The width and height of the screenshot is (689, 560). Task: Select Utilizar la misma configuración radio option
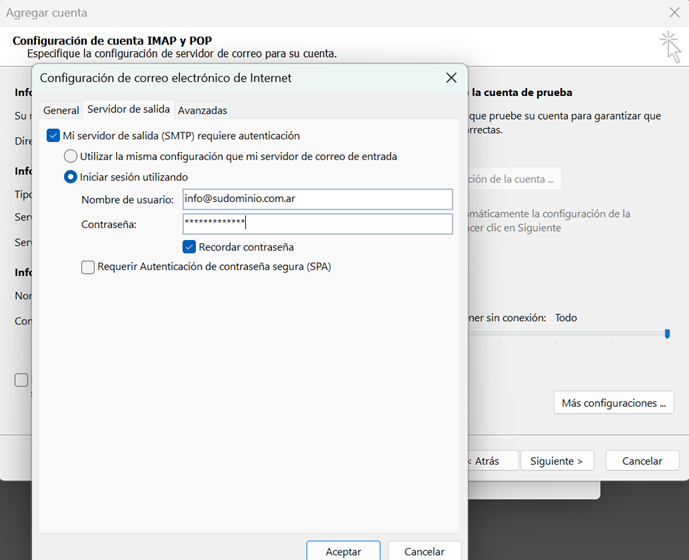coord(70,156)
